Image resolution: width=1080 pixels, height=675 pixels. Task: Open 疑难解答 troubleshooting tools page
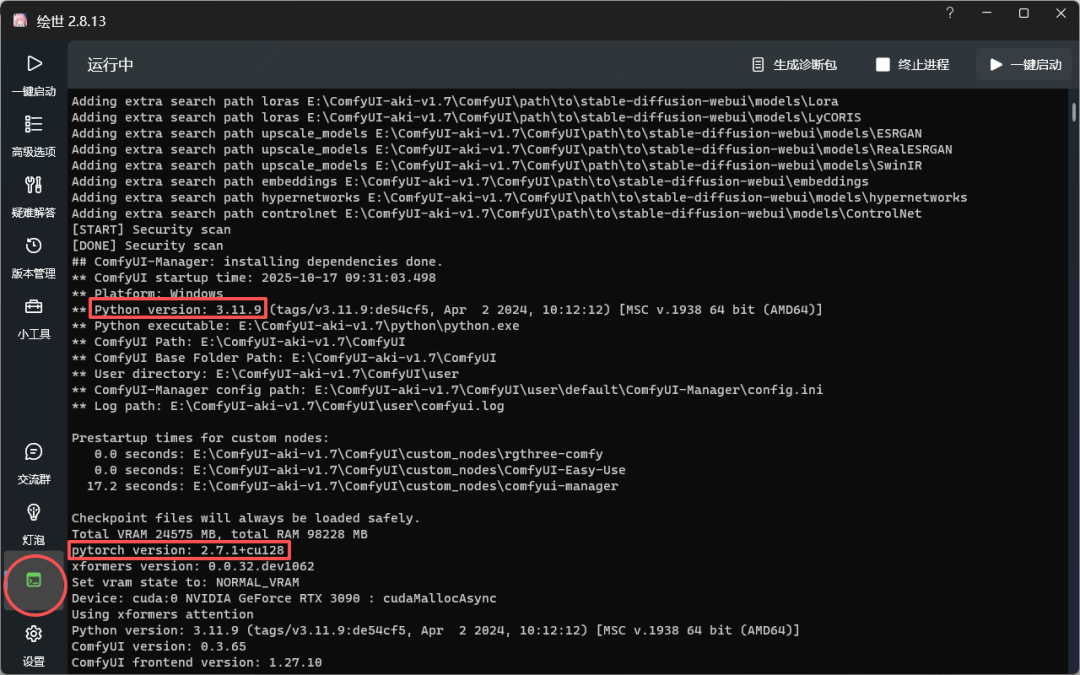coord(34,197)
